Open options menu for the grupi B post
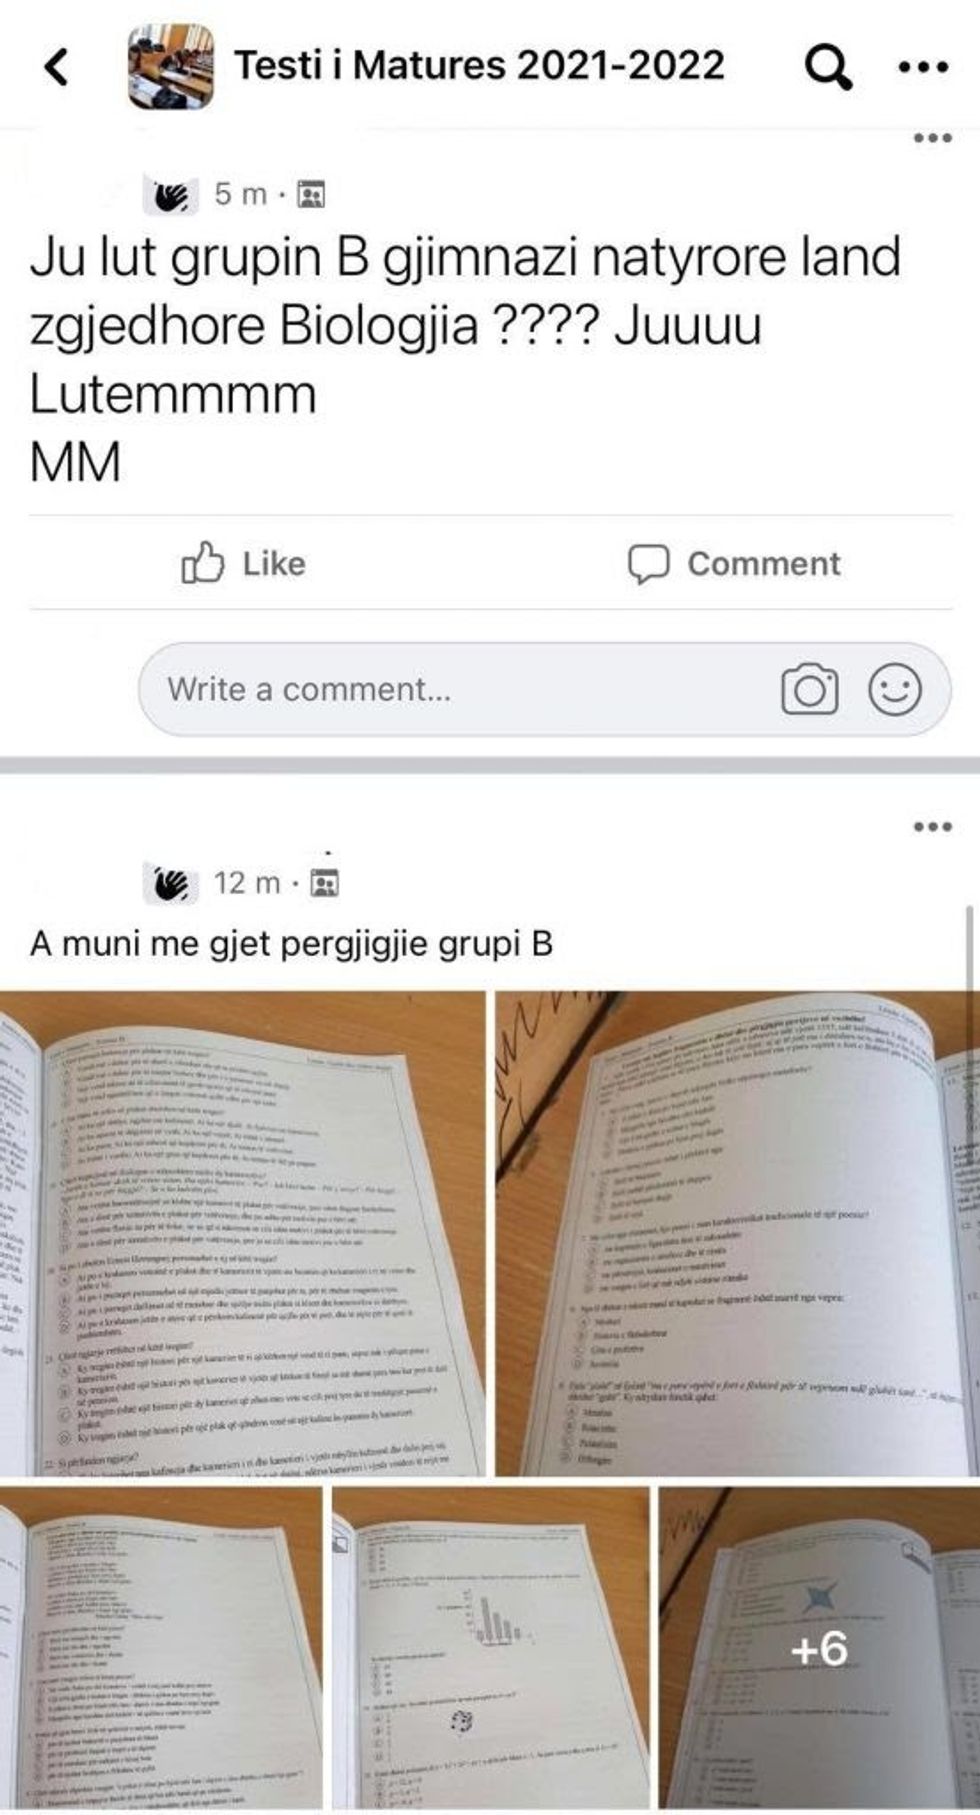The height and width of the screenshot is (1815, 980). click(933, 826)
